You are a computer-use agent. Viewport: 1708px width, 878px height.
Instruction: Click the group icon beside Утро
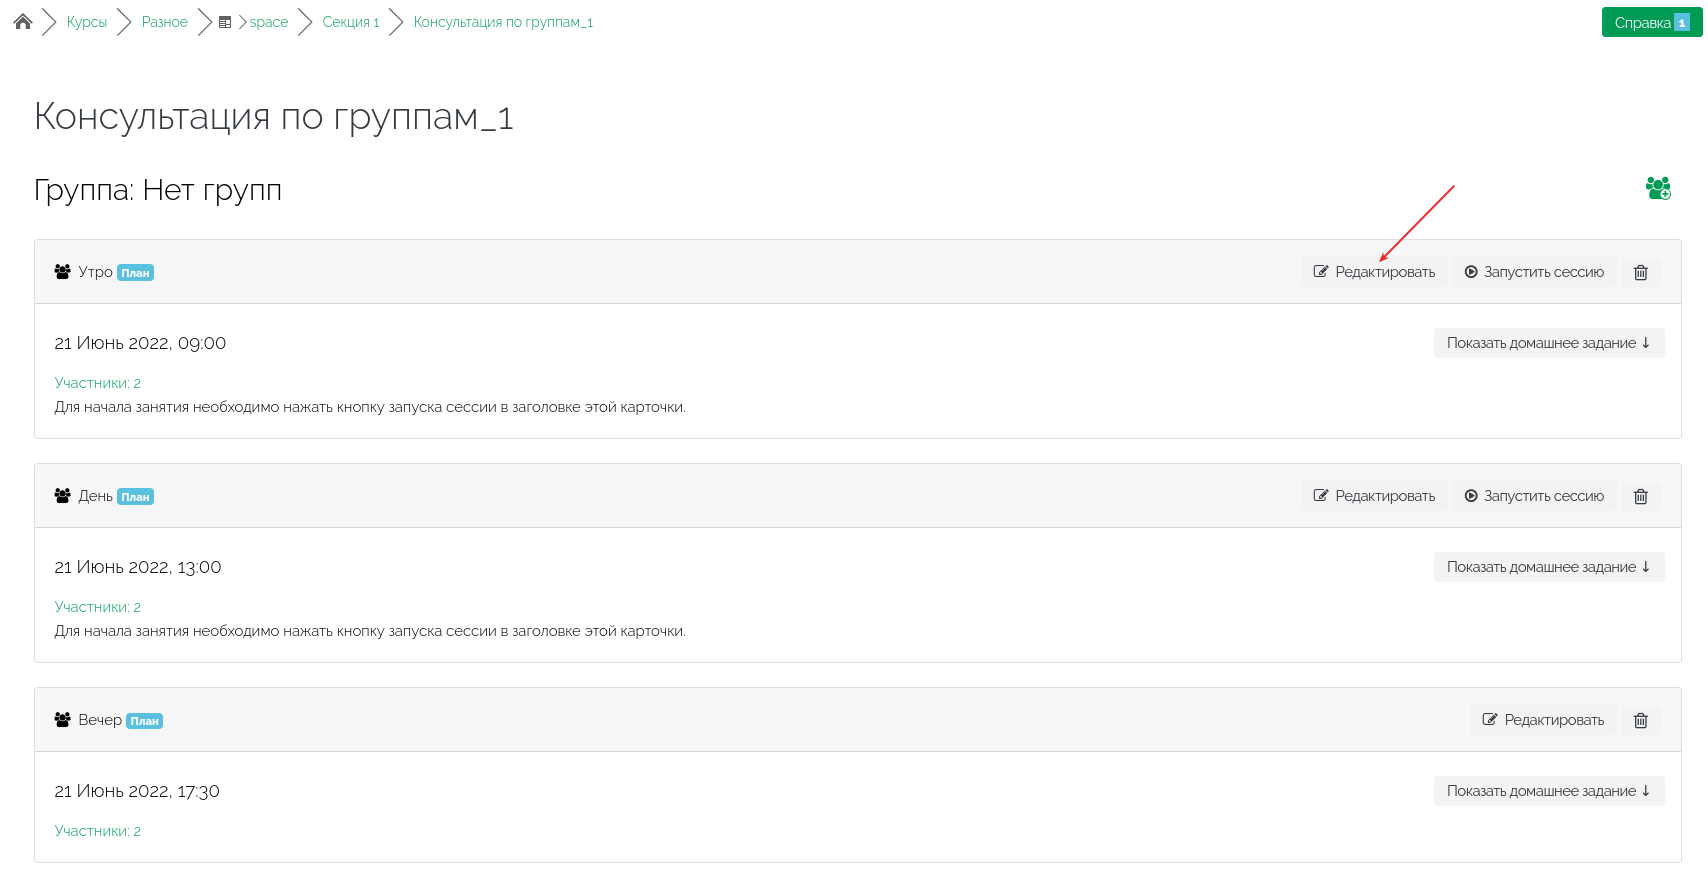(x=63, y=272)
